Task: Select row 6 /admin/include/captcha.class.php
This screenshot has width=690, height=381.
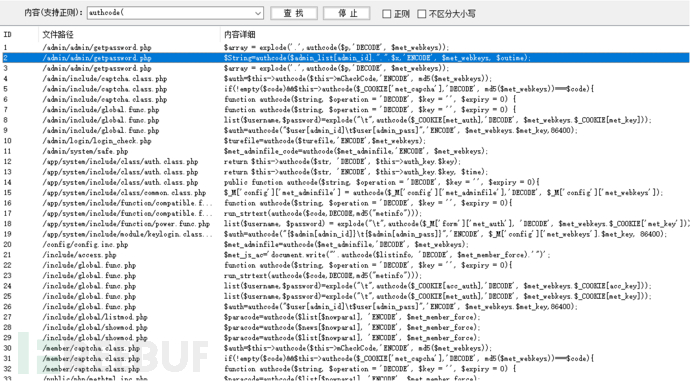Action: coord(105,99)
